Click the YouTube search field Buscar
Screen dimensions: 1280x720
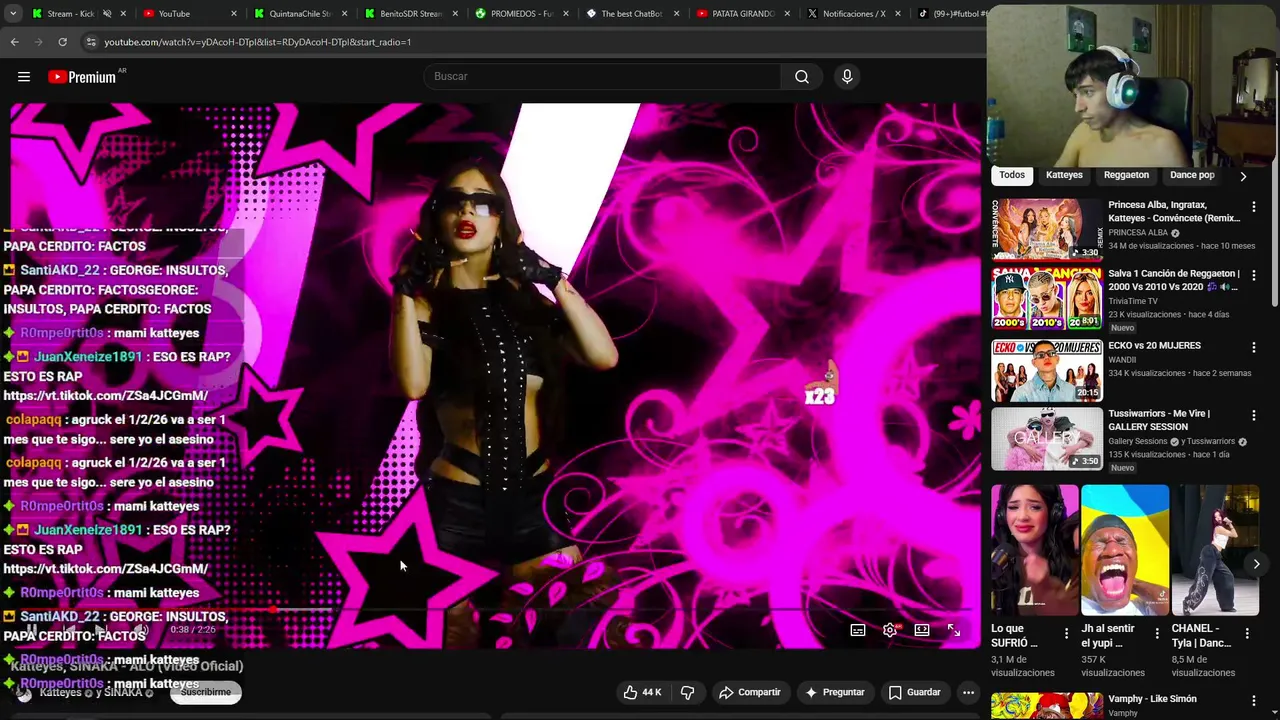[602, 77]
